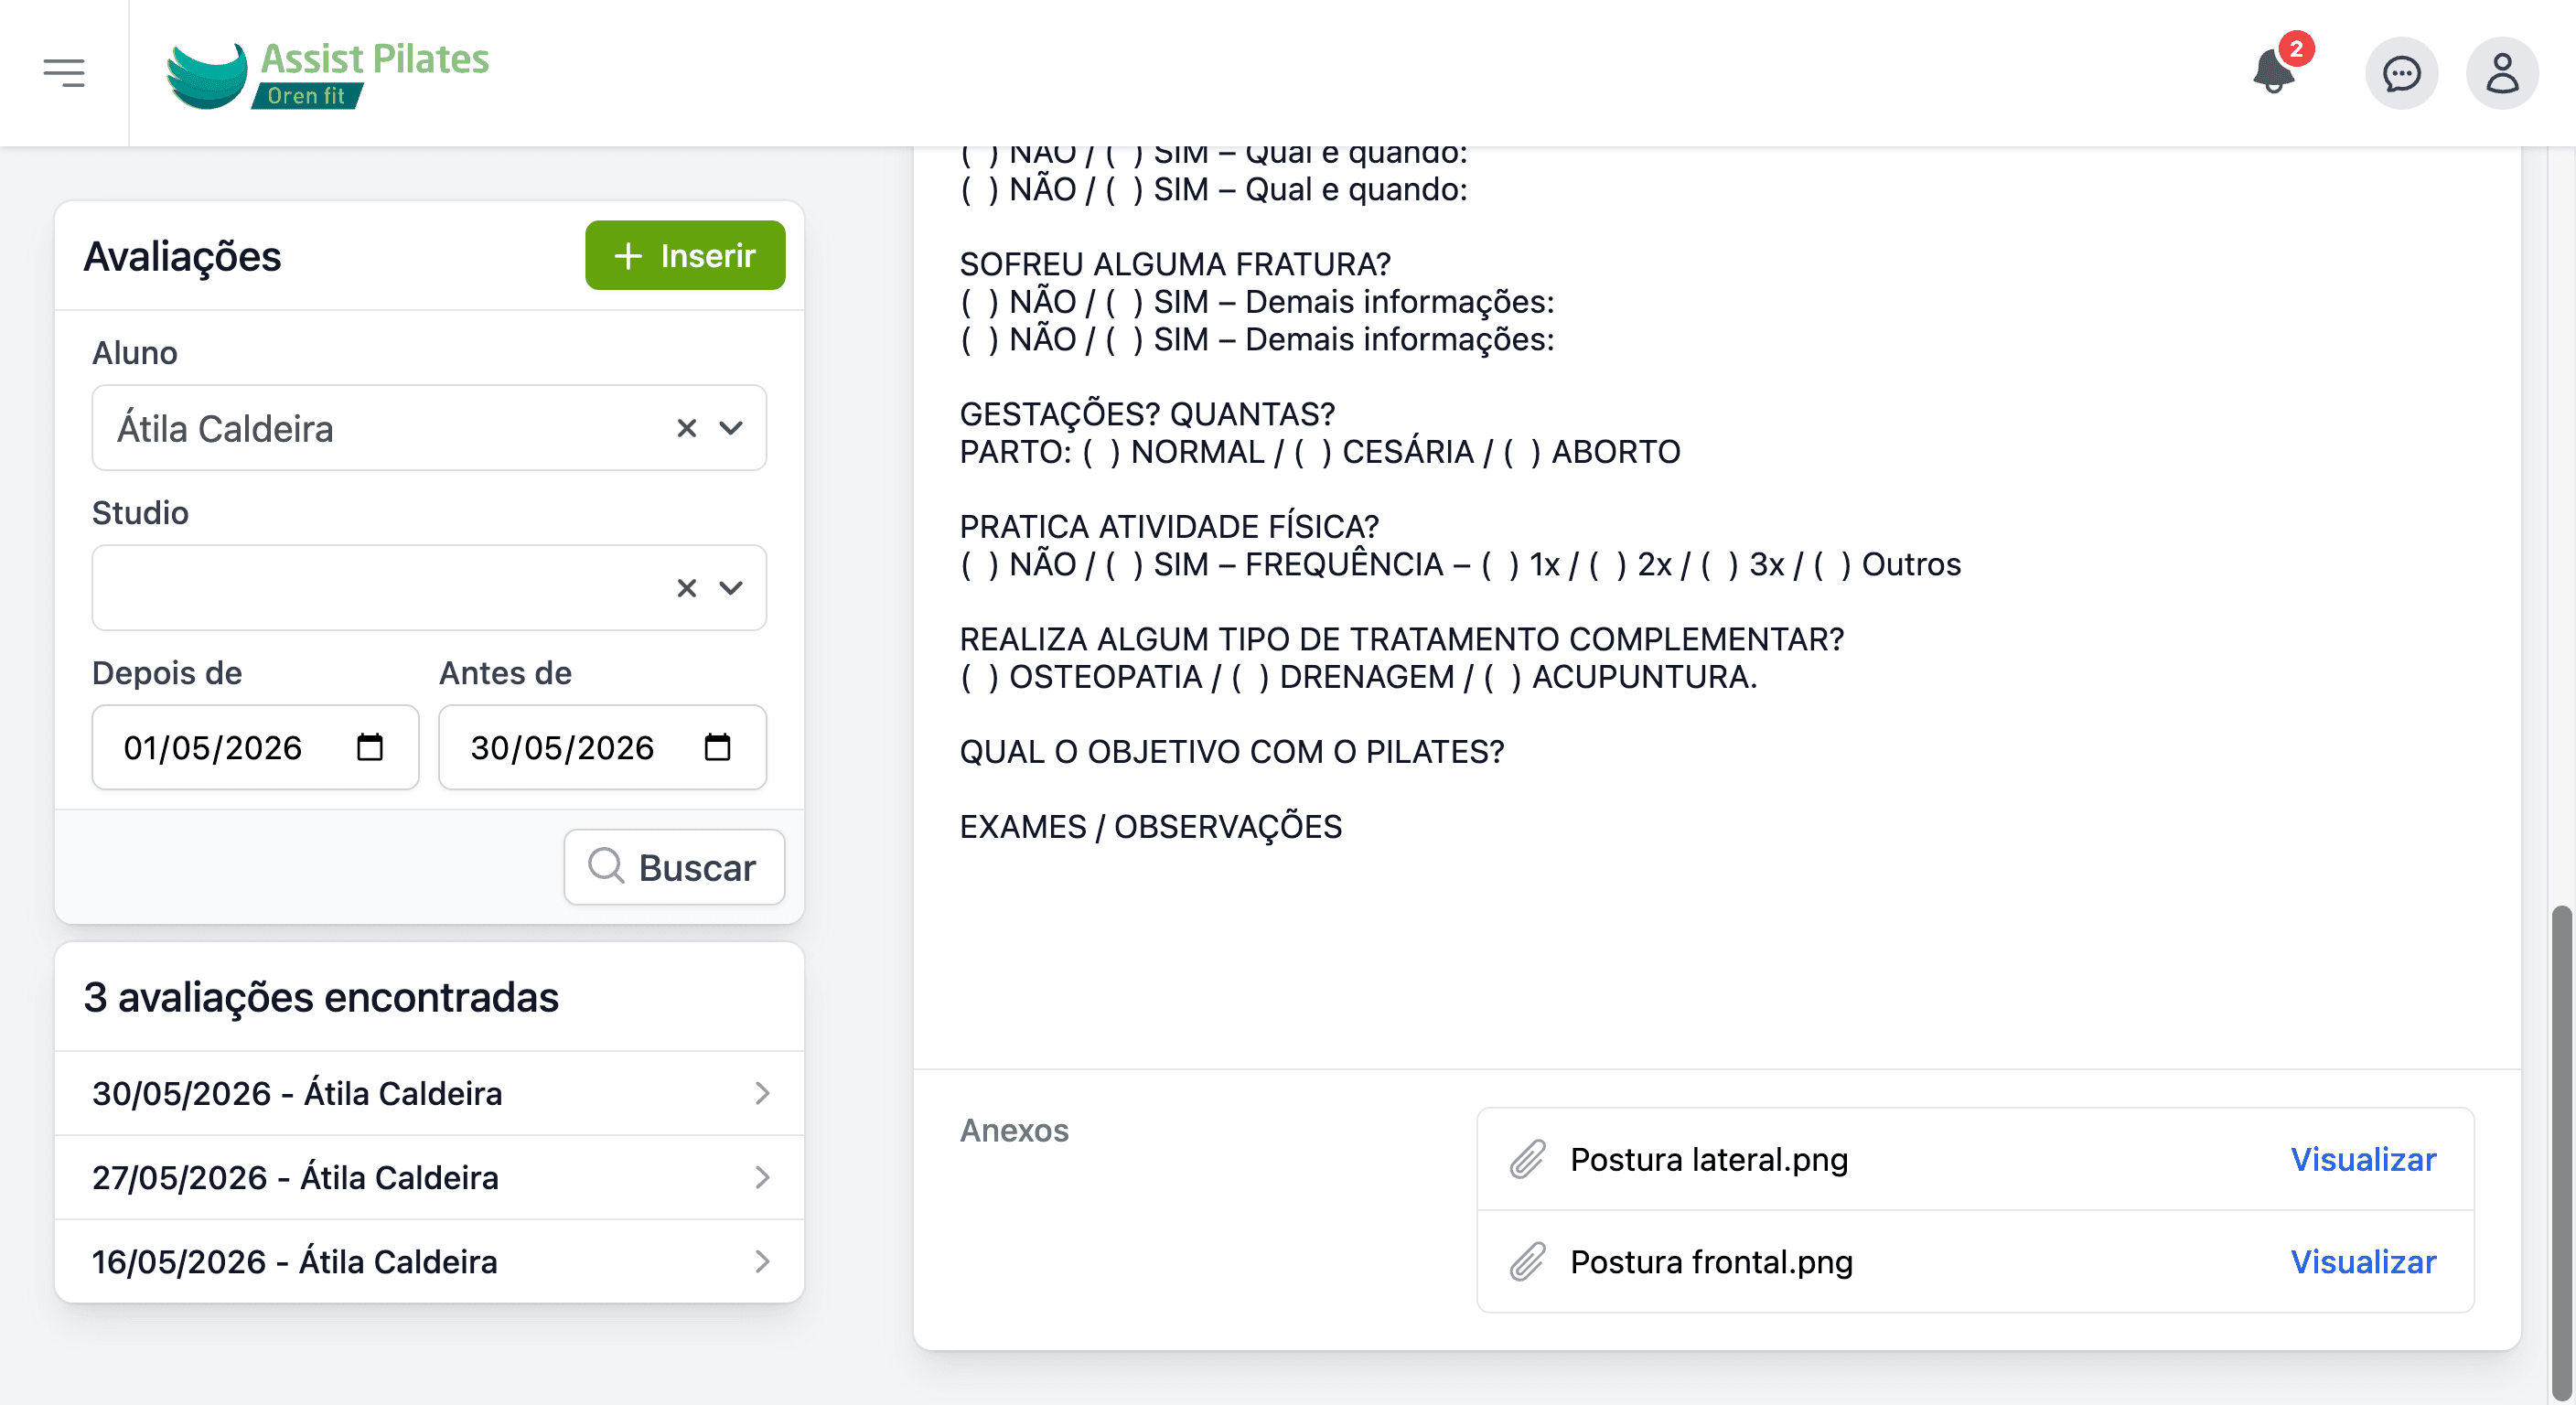Click the chevron on the 27/05/2026 row
Viewport: 2576px width, 1405px height.
click(762, 1177)
